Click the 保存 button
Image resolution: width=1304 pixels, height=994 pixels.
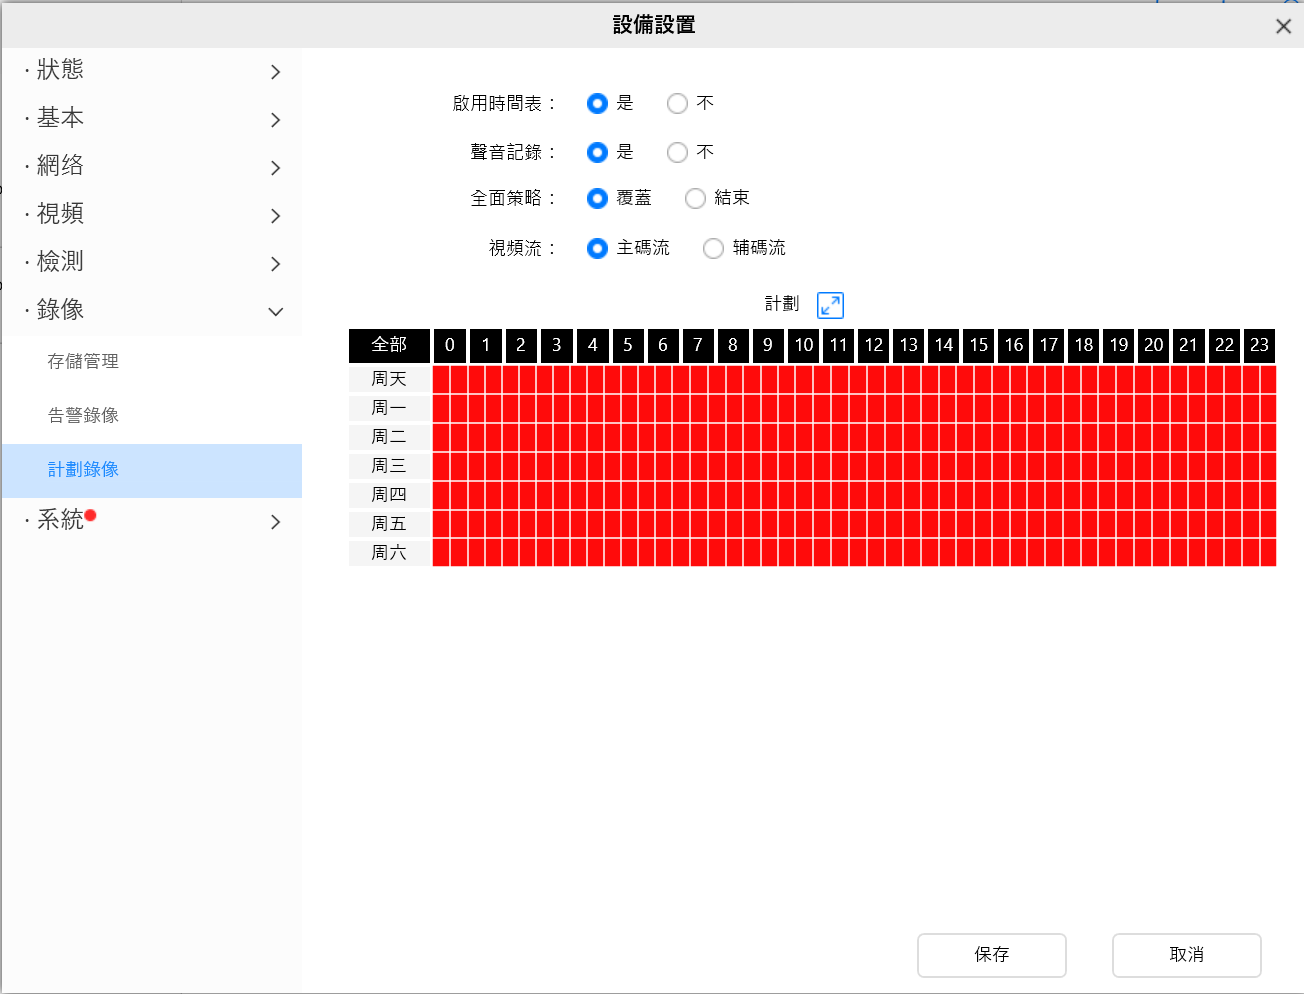click(992, 955)
